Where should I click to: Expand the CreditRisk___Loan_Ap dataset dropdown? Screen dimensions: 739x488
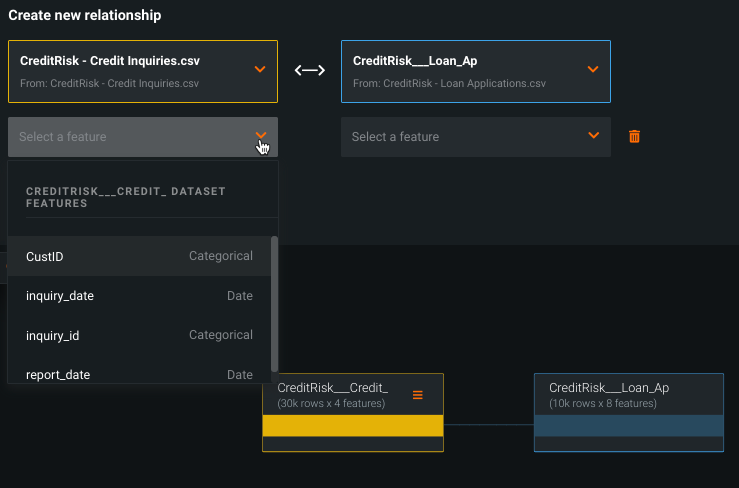coord(593,69)
